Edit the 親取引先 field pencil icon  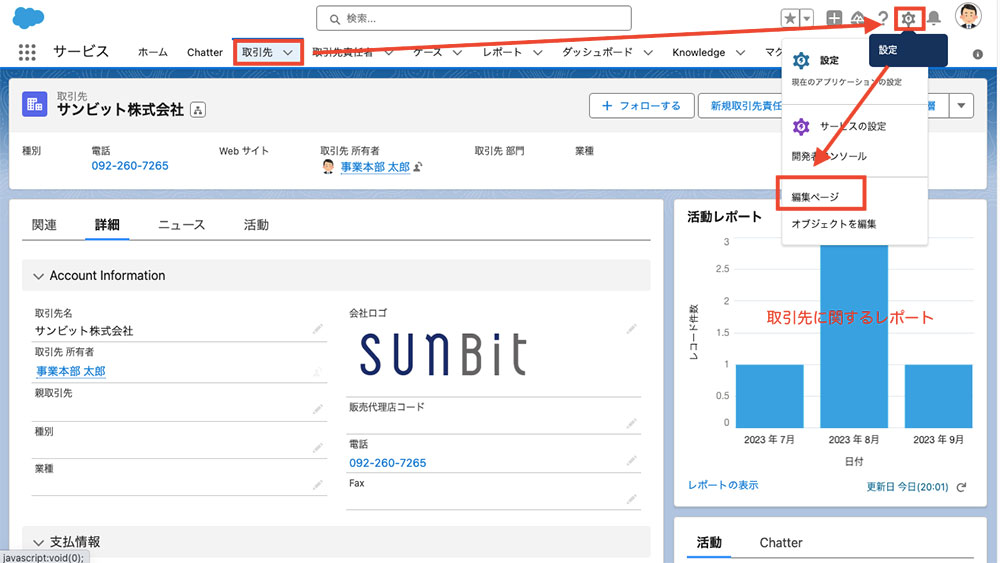(317, 410)
